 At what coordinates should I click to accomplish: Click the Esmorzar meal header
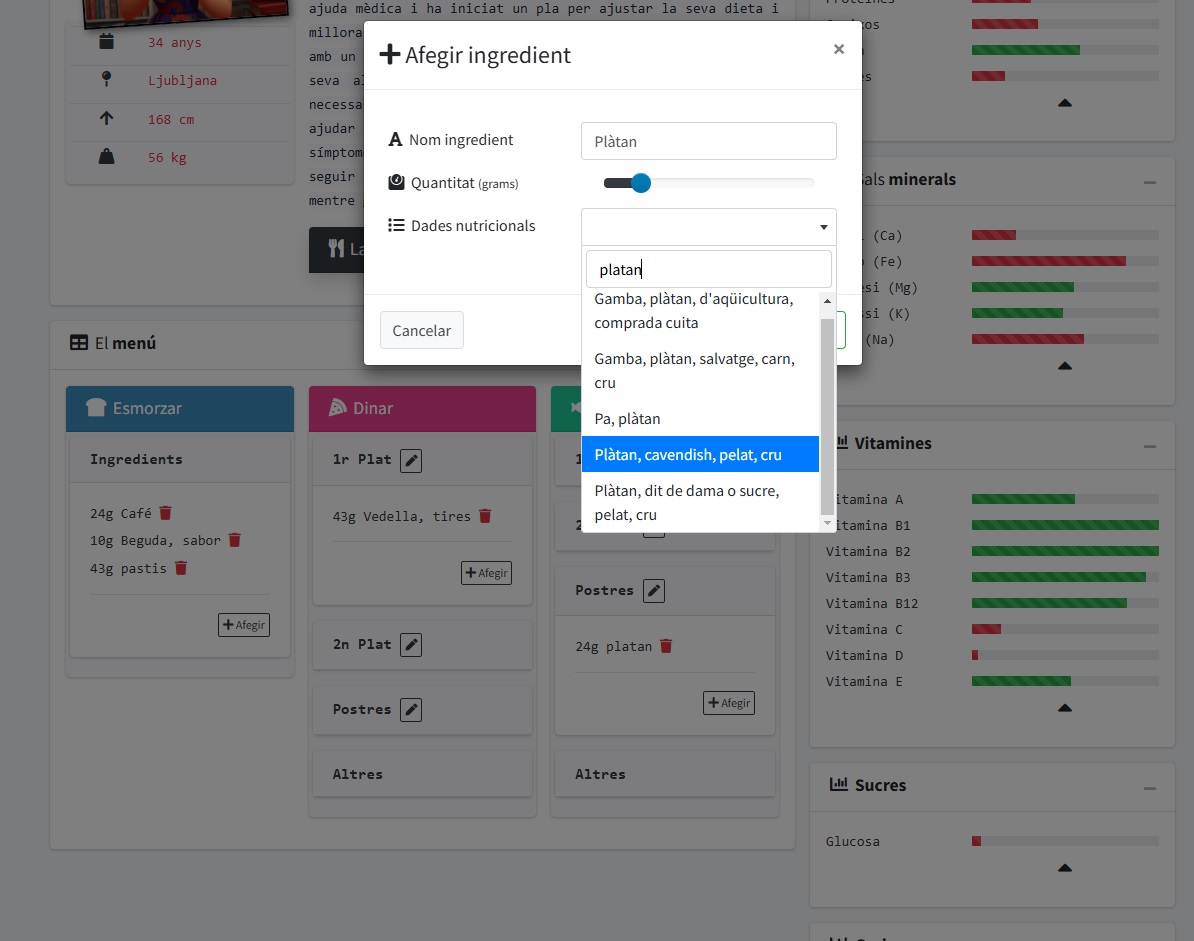[x=180, y=409]
